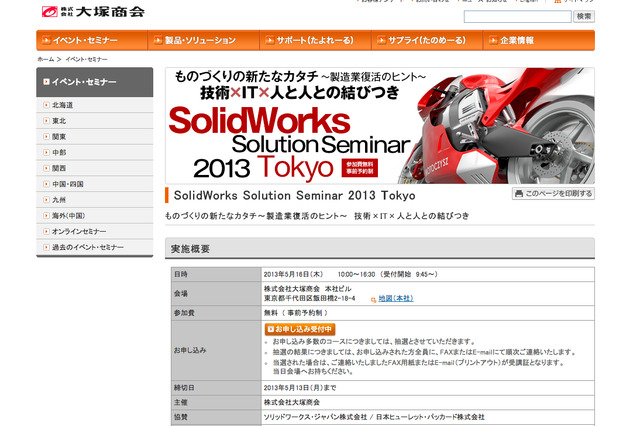This screenshot has width=640, height=426.
Task: Click the 協賛 table header cell
Action: [x=216, y=417]
